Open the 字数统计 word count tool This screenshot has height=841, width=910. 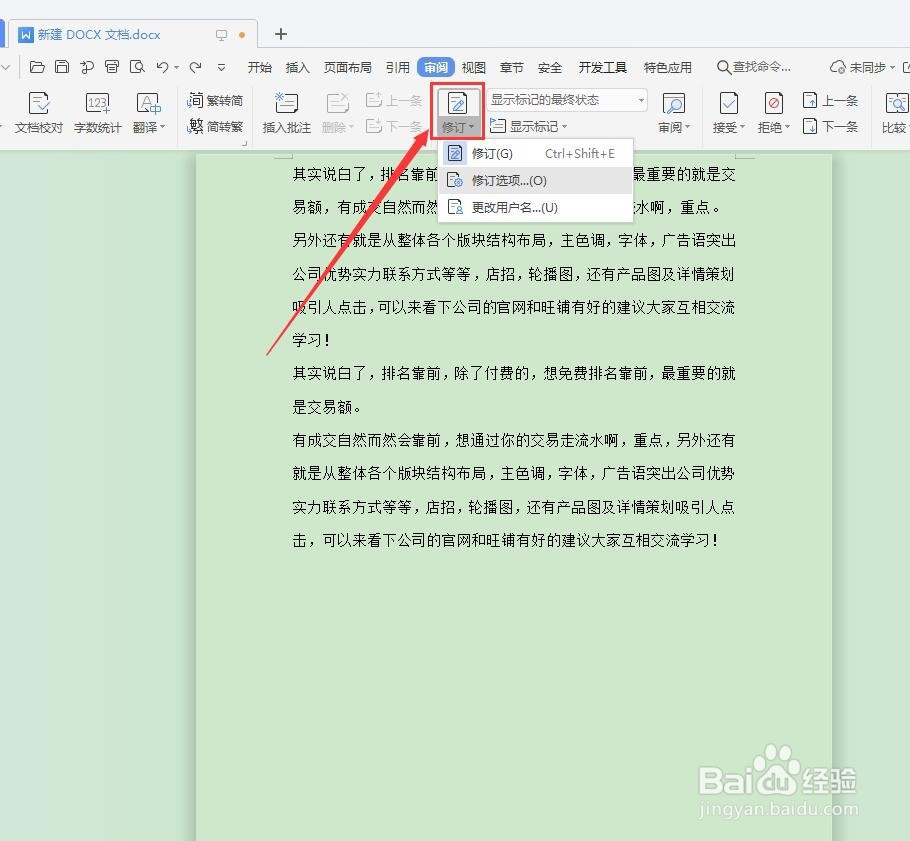(x=97, y=110)
